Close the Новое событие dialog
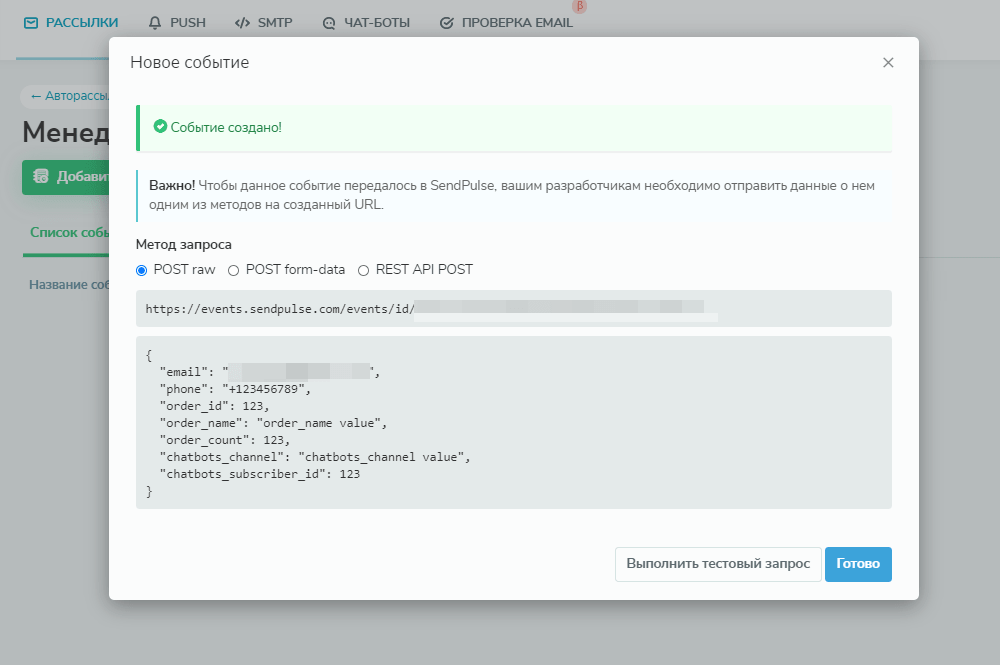The height and width of the screenshot is (665, 1000). coord(887,62)
